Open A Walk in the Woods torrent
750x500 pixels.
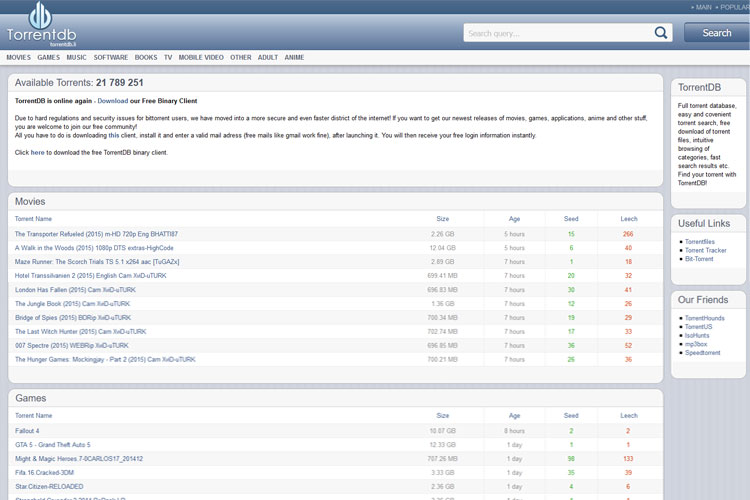[94, 248]
